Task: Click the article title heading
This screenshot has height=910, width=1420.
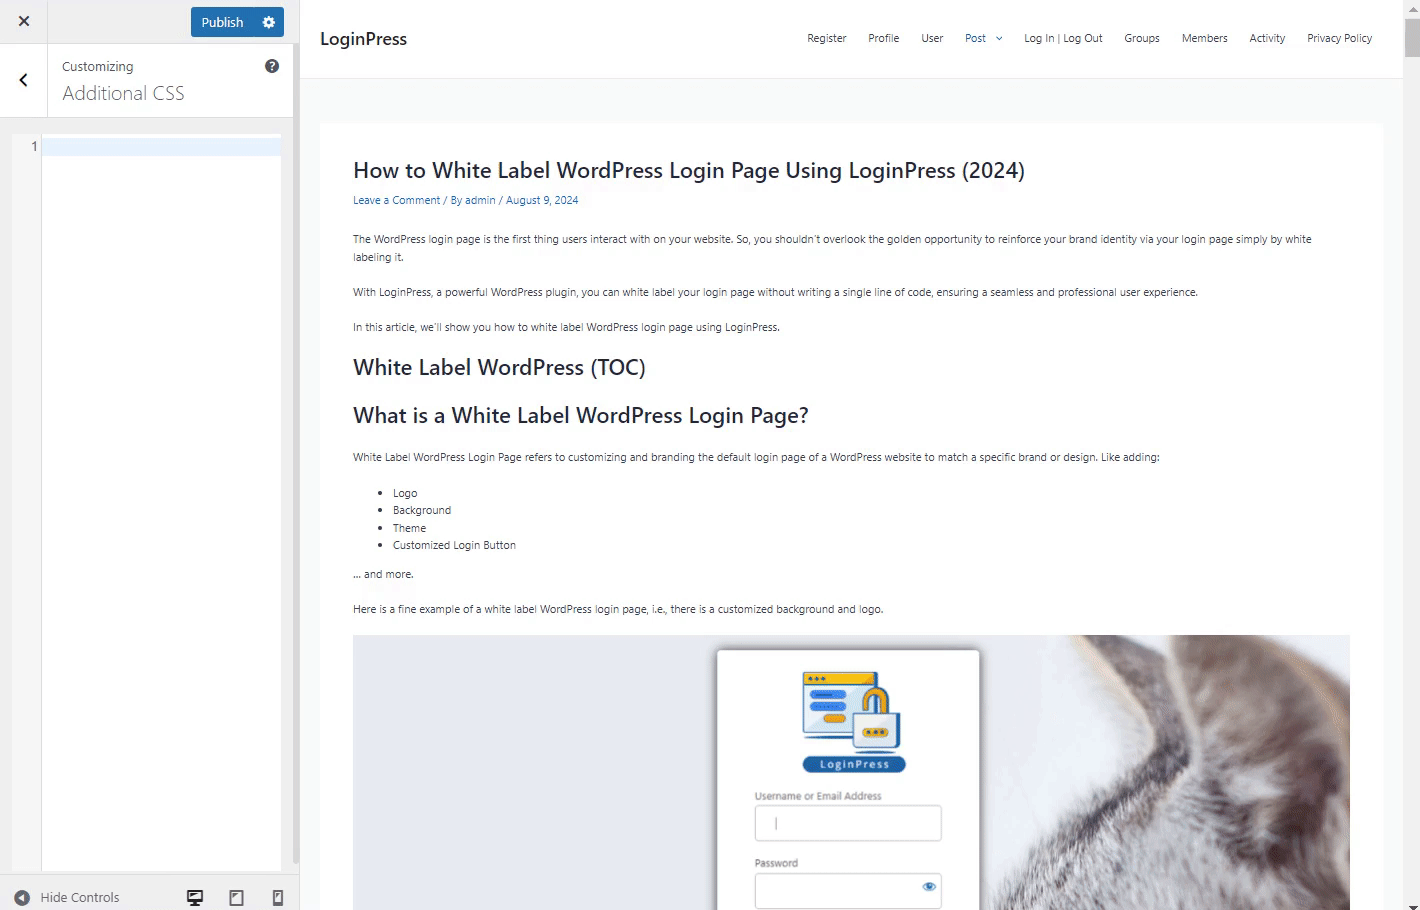Action: click(x=689, y=171)
